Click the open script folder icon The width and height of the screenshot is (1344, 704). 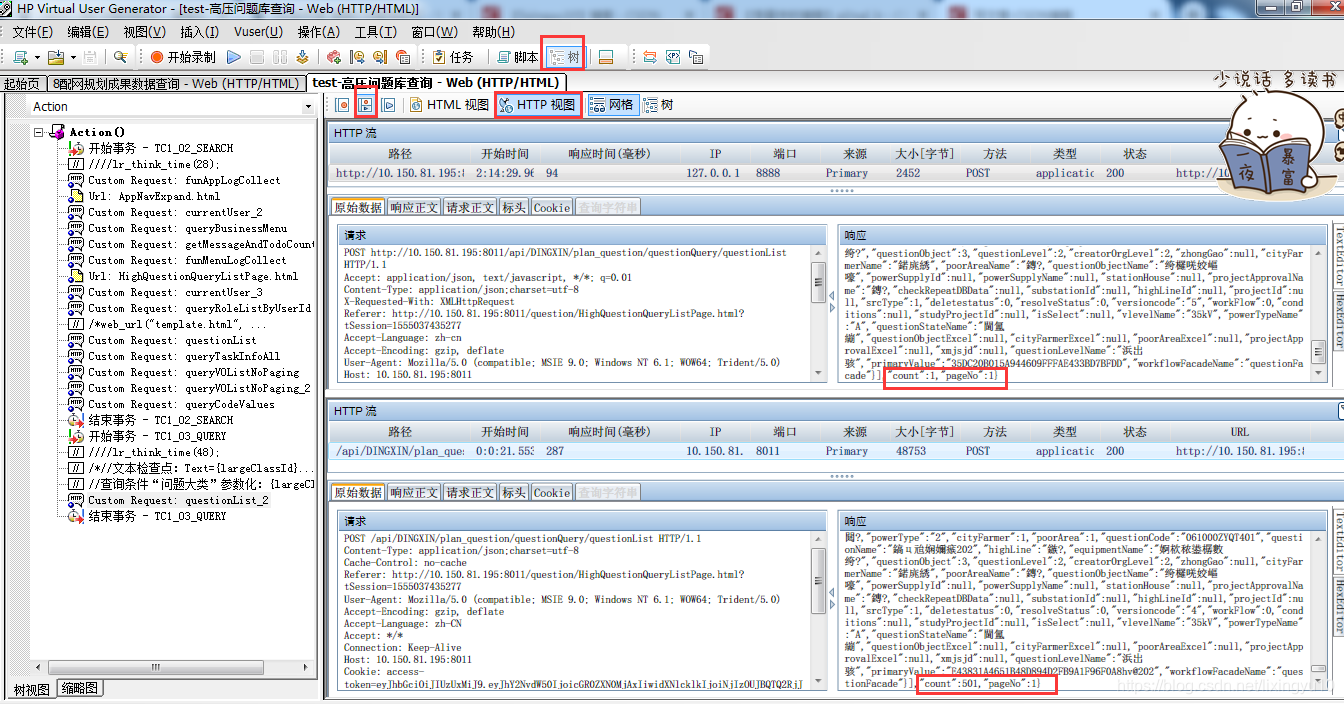[55, 57]
